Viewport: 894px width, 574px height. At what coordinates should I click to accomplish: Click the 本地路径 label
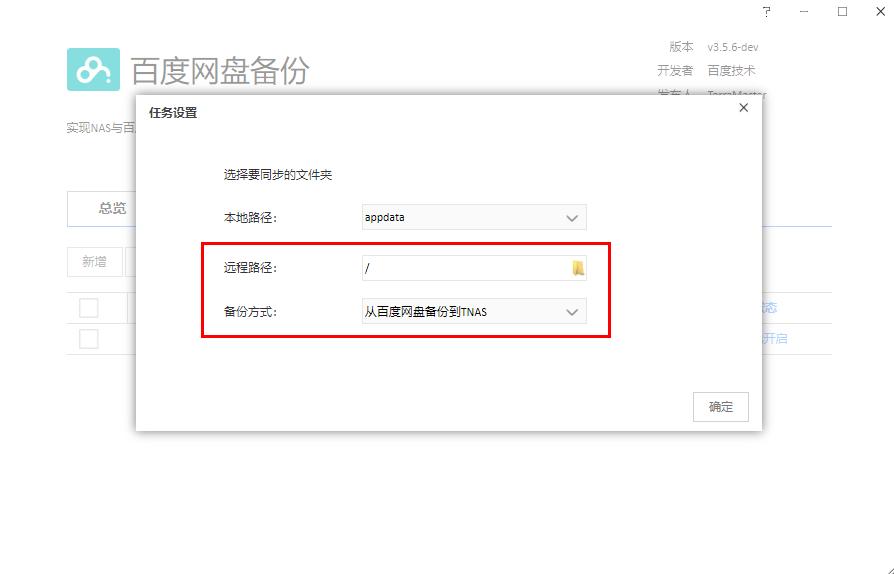click(x=250, y=218)
